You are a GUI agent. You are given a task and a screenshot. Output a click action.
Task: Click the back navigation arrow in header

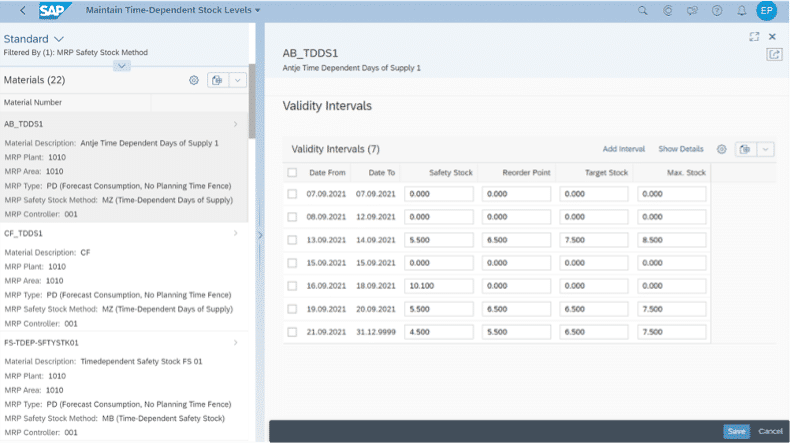pyautogui.click(x=22, y=10)
